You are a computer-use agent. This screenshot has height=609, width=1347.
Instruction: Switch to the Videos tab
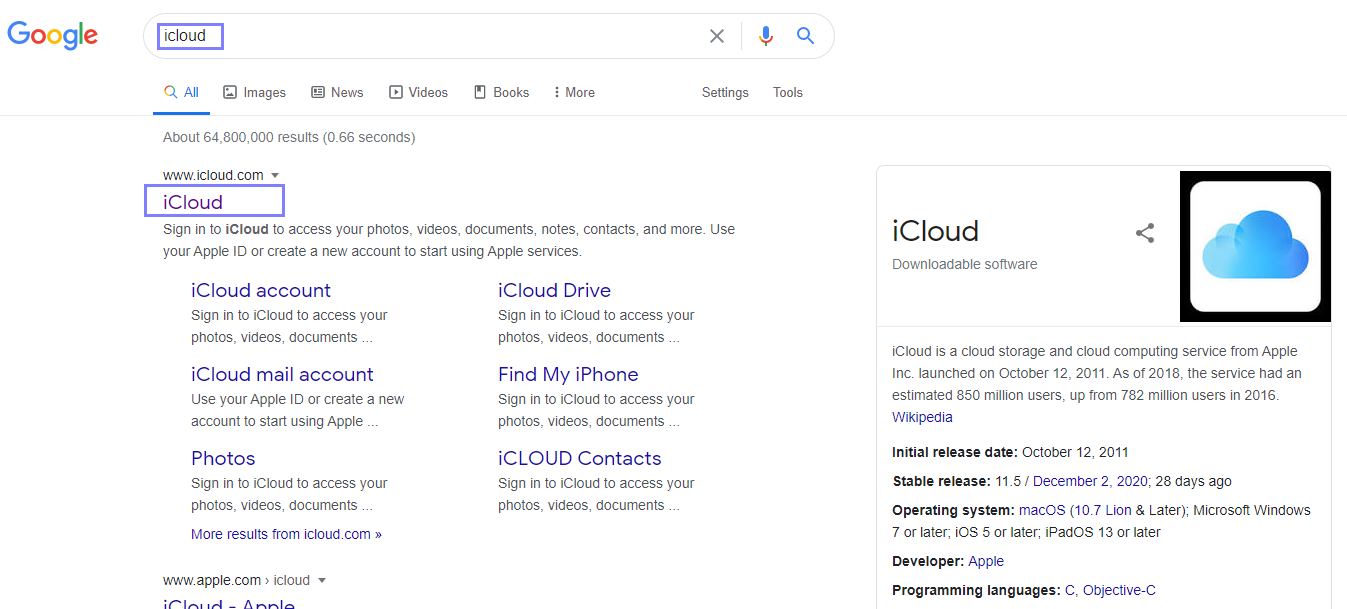point(418,92)
